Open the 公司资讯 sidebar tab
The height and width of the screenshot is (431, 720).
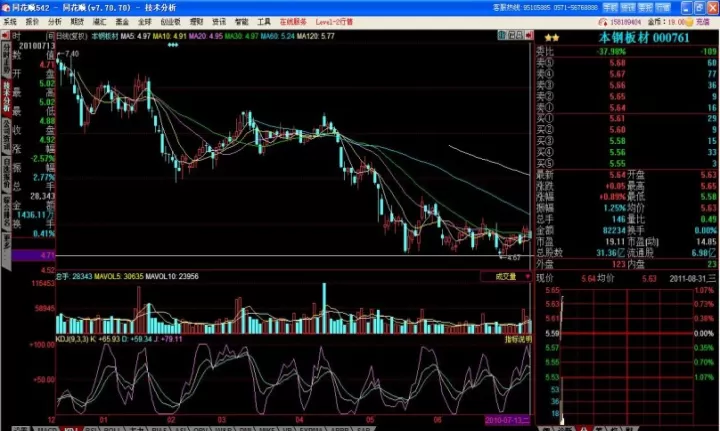coord(6,136)
